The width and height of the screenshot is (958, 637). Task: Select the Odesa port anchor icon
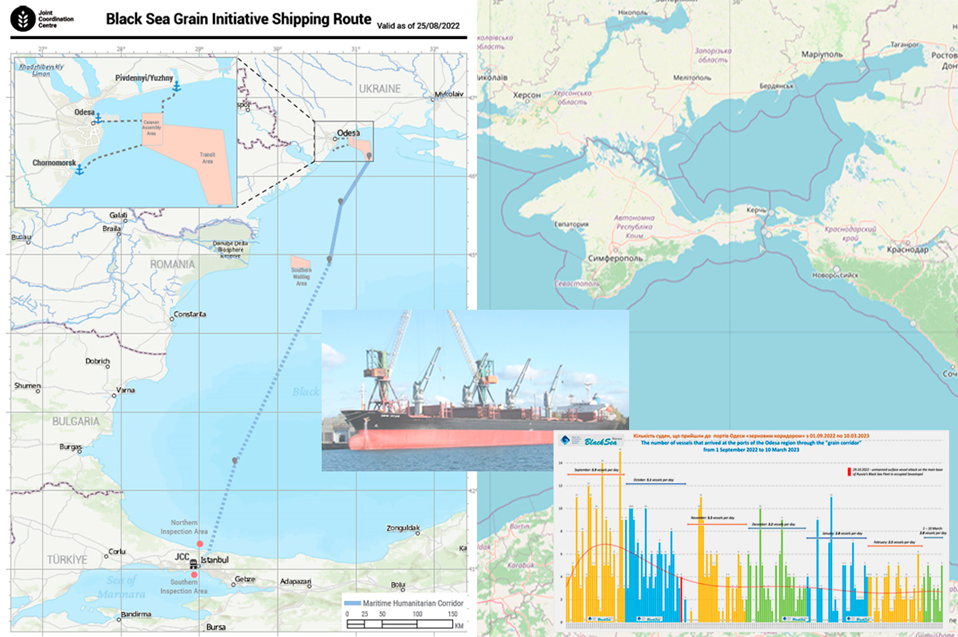99,118
